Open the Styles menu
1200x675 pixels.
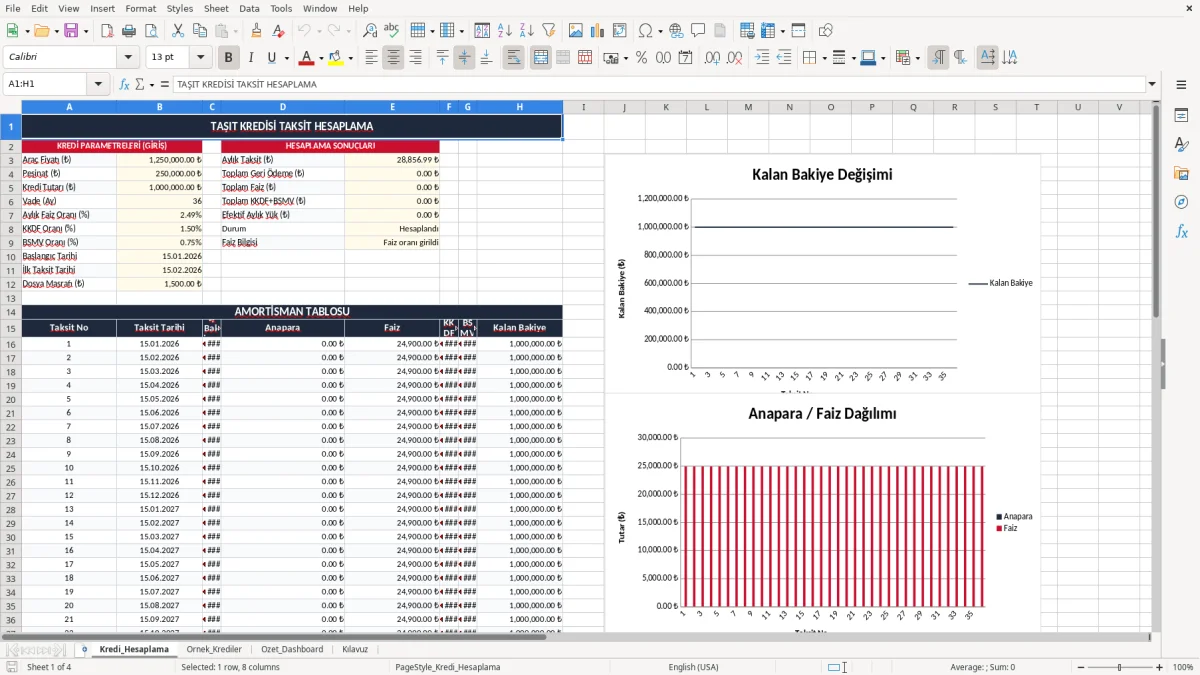180,8
